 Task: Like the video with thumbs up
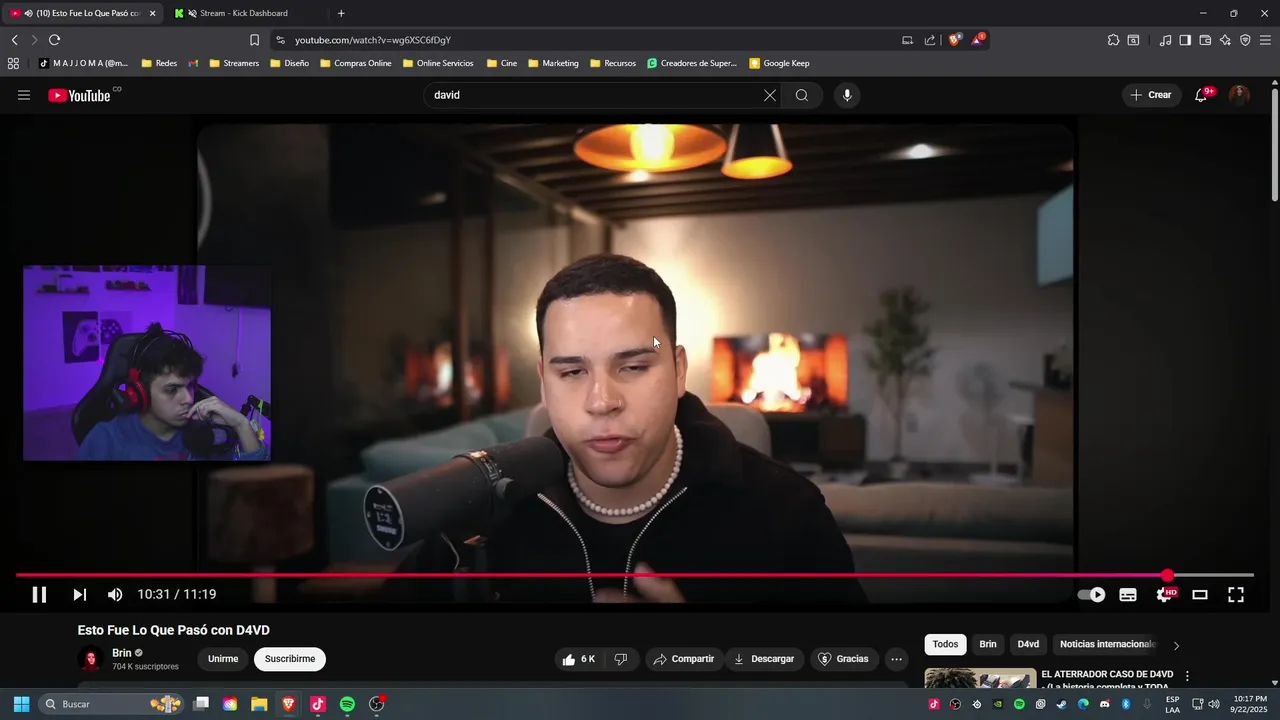point(579,659)
